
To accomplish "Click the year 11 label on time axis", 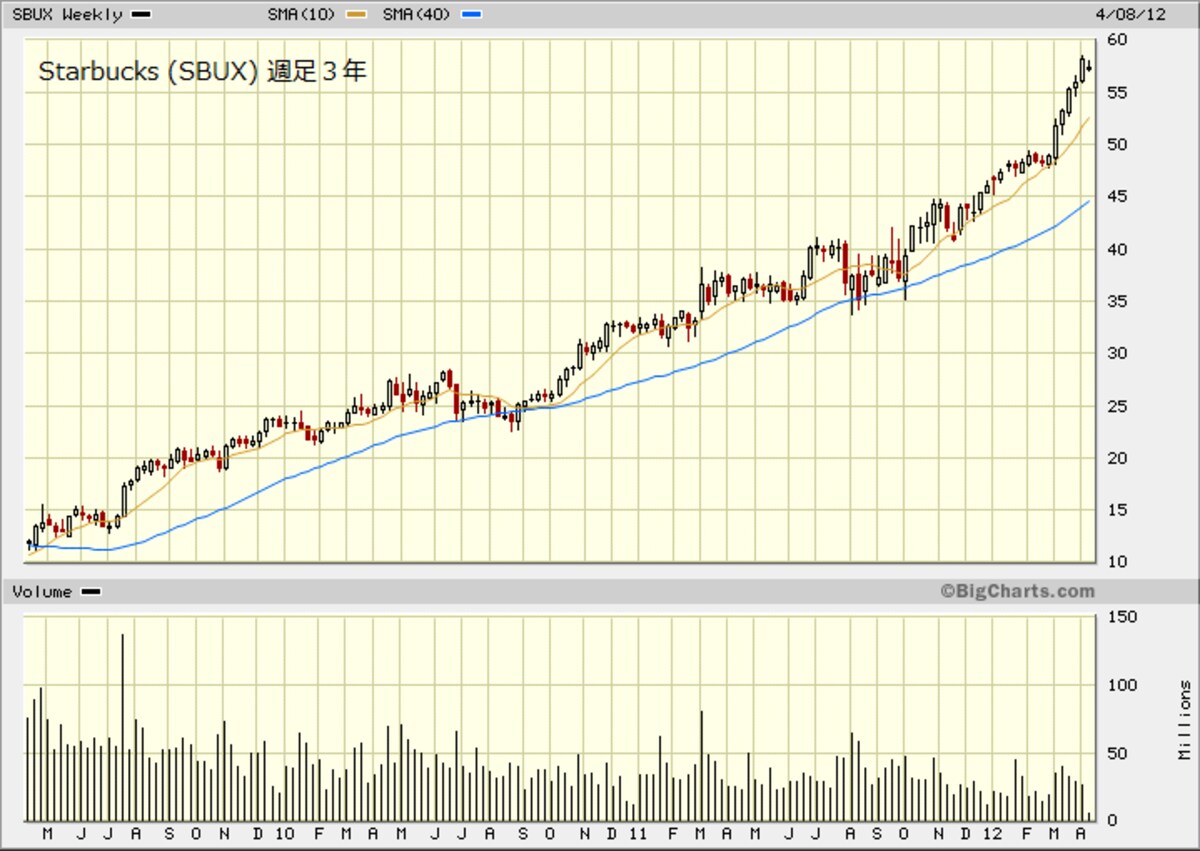I will click(639, 834).
